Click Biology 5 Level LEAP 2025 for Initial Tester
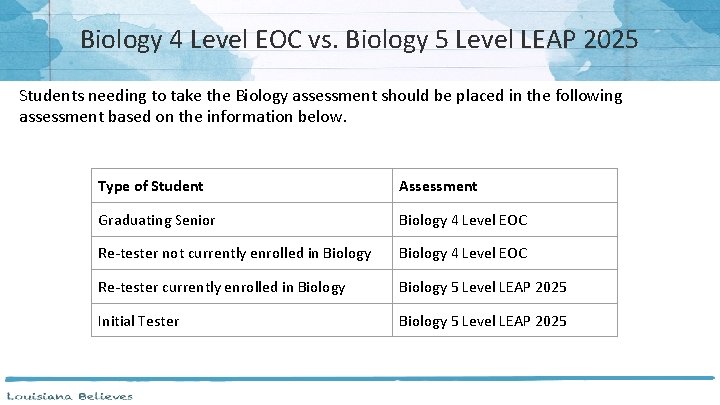The image size is (720, 405). (x=483, y=321)
